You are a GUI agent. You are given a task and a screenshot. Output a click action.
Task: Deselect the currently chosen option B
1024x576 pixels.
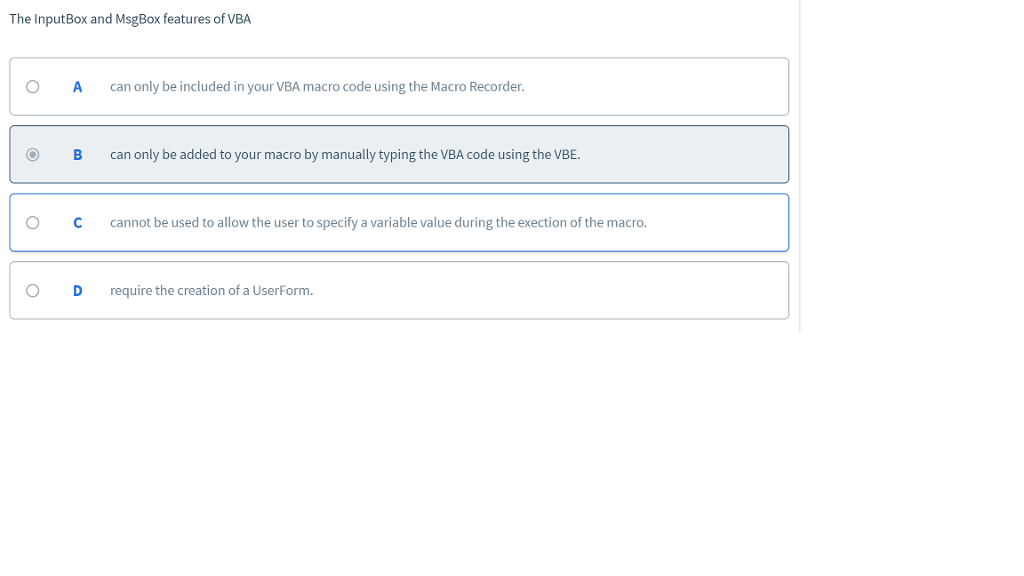[31, 154]
